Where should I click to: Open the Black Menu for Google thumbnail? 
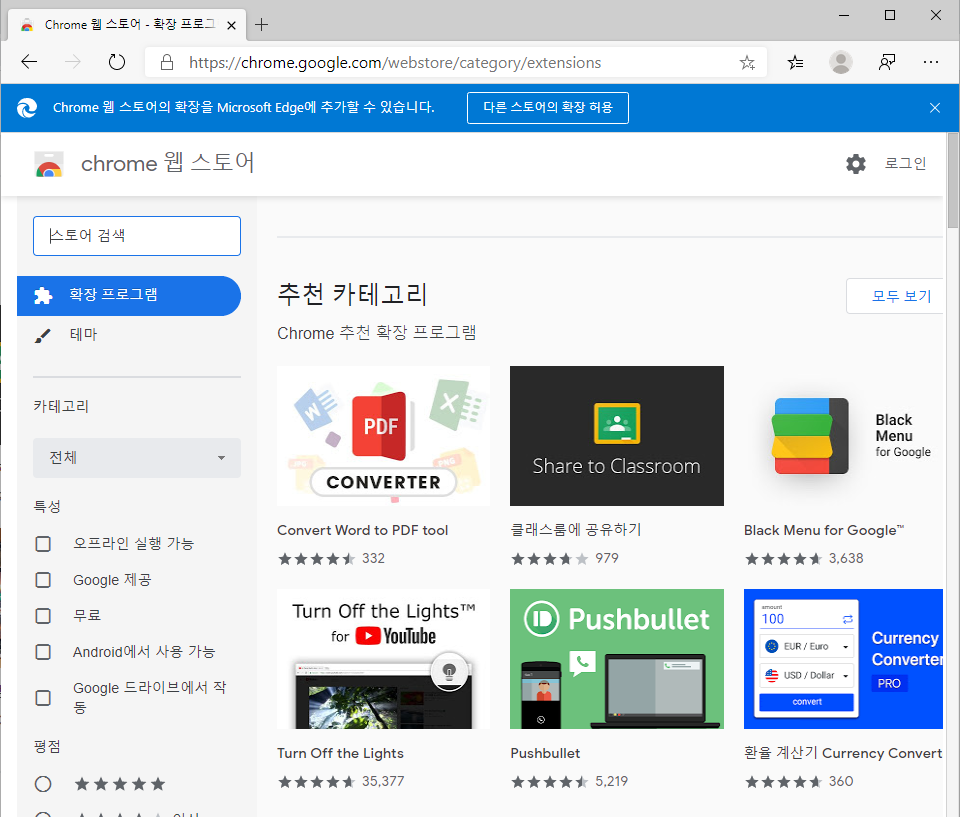point(843,436)
